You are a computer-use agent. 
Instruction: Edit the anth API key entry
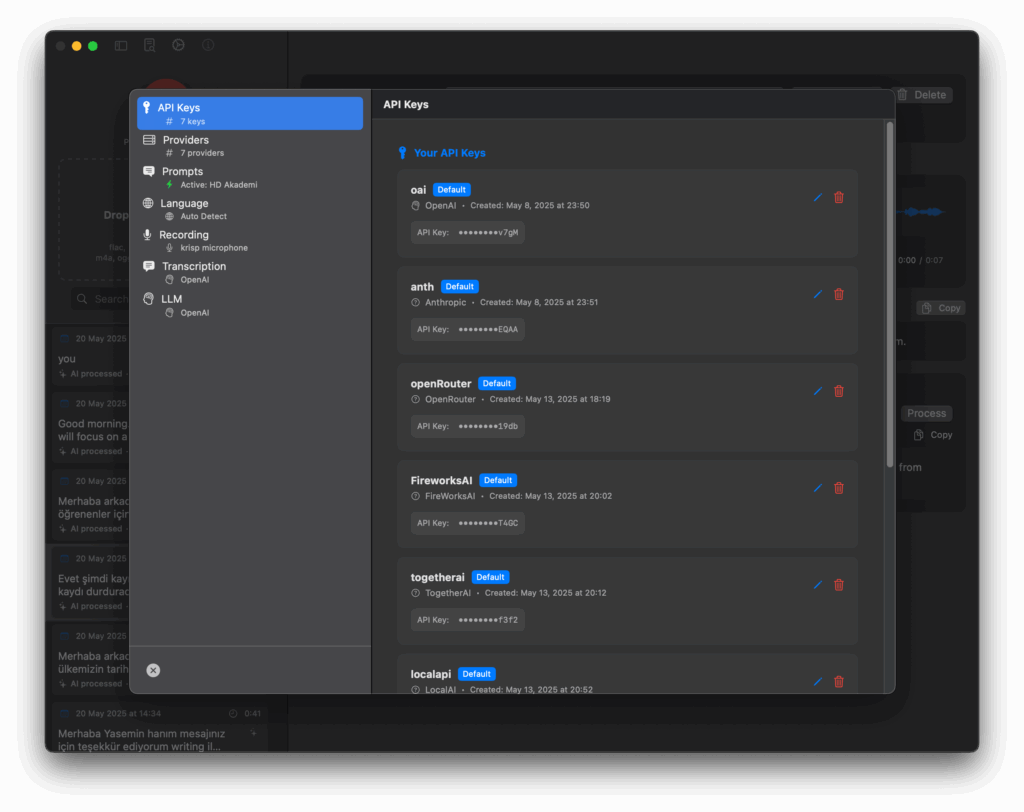coord(818,294)
